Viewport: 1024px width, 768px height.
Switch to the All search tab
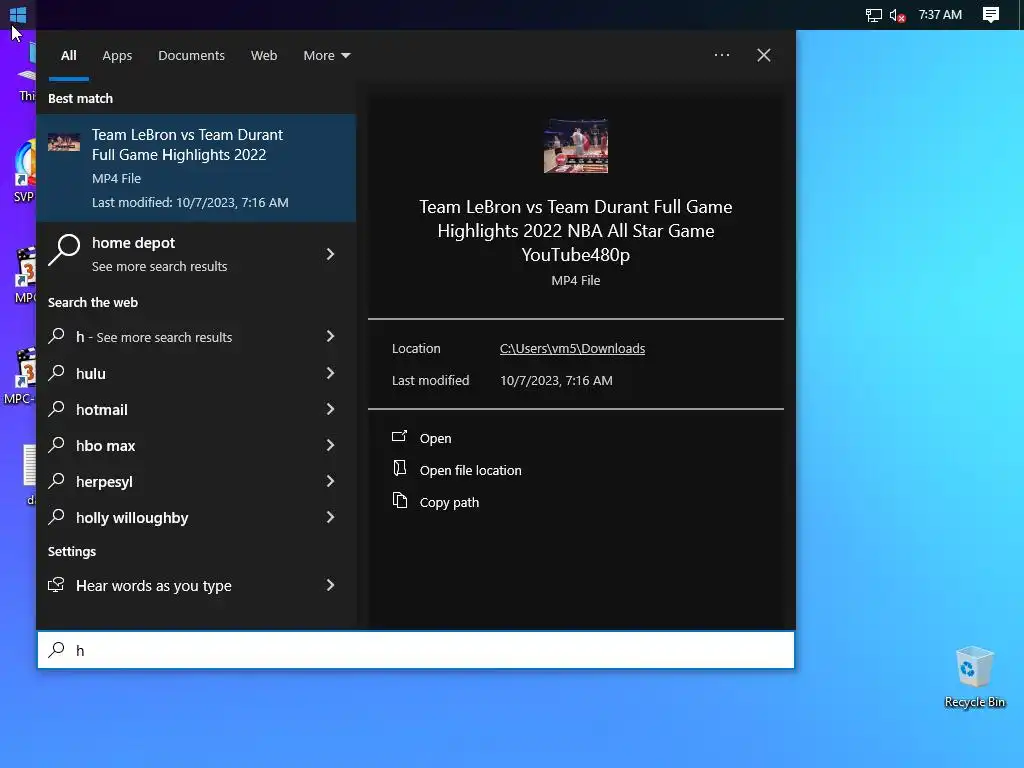point(69,56)
